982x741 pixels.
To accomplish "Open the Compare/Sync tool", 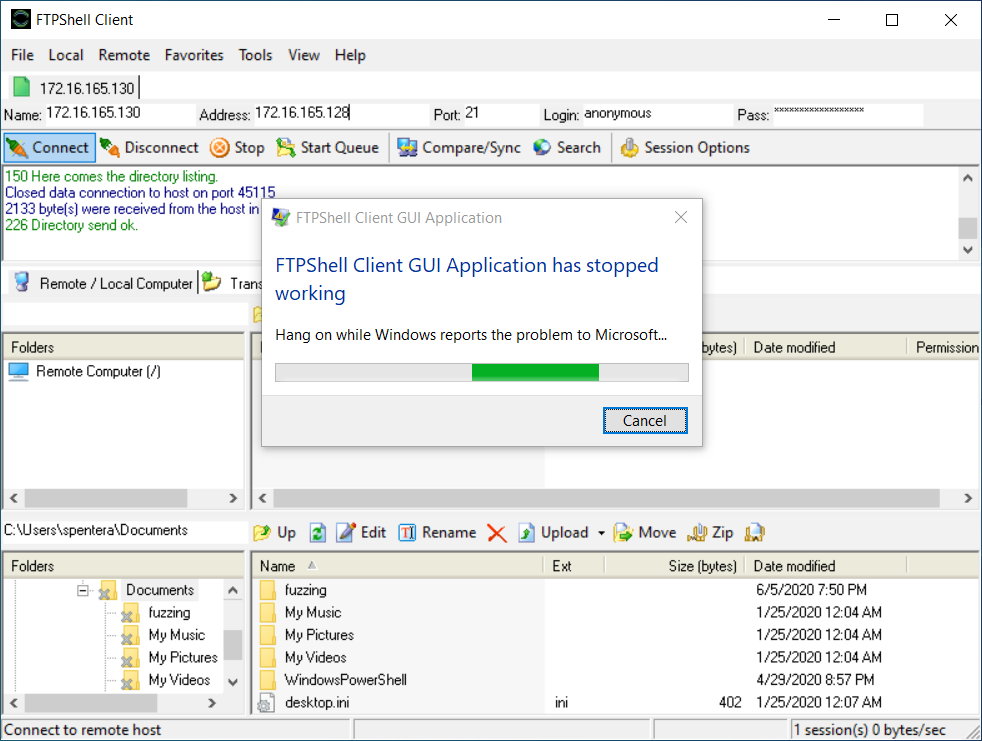I will 458,148.
